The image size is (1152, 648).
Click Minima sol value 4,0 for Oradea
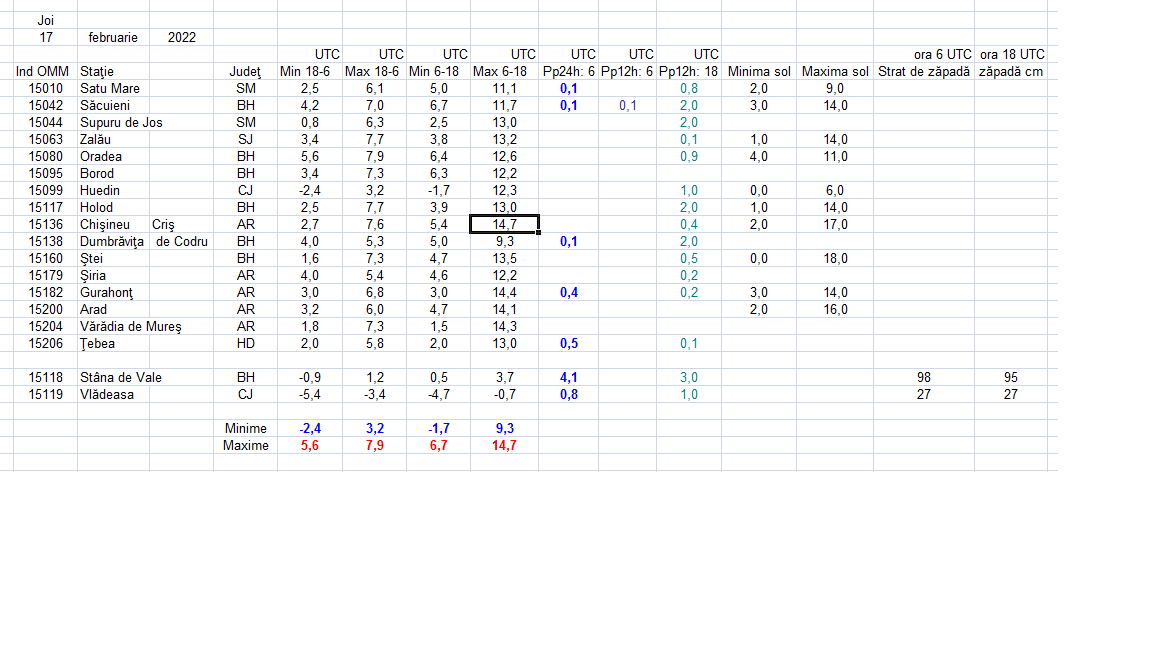click(759, 156)
